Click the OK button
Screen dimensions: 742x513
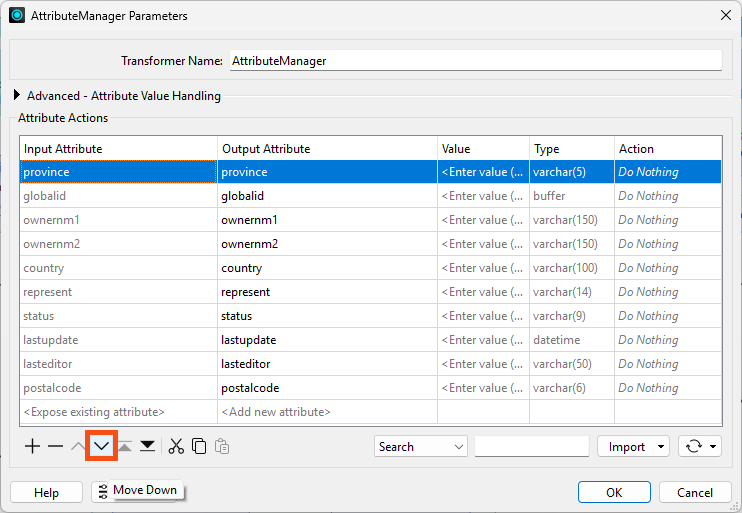click(x=614, y=492)
